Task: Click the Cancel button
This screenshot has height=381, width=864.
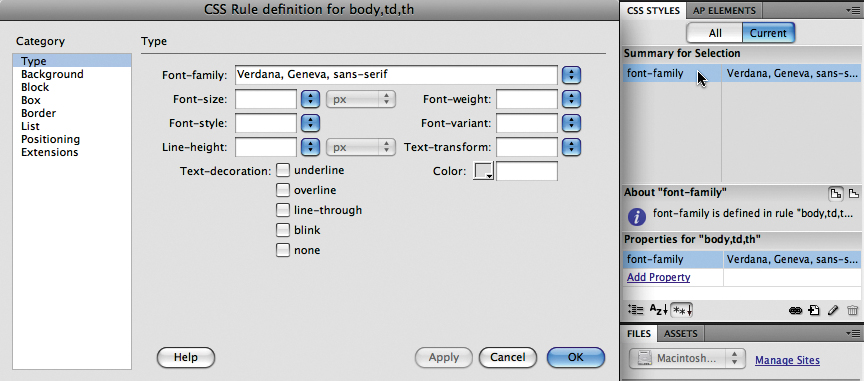Action: pyautogui.click(x=507, y=357)
